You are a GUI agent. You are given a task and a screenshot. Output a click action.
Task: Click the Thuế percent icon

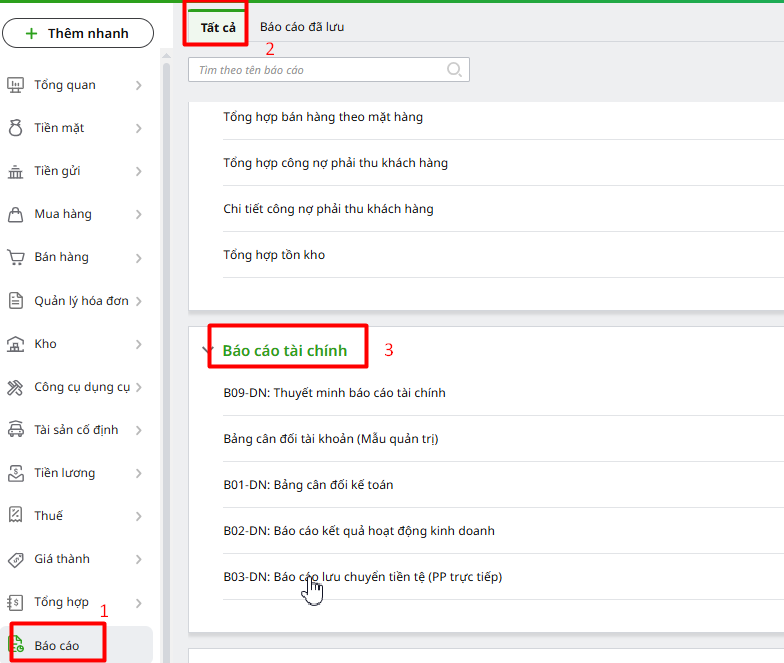pyautogui.click(x=16, y=516)
